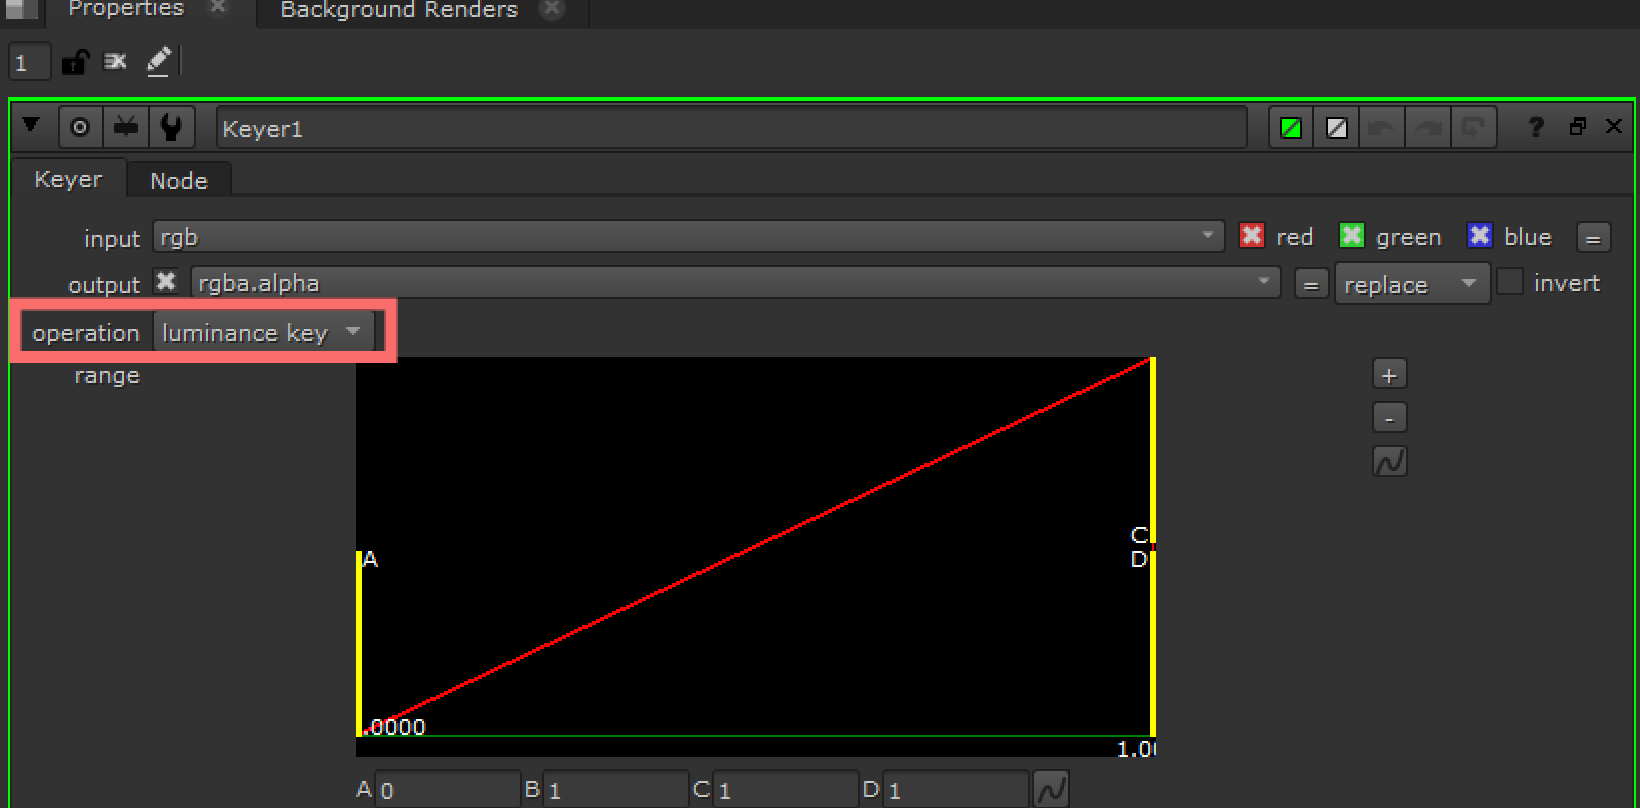Click the wrench icon beside Keyer1
This screenshot has width=1640, height=808.
click(x=171, y=127)
